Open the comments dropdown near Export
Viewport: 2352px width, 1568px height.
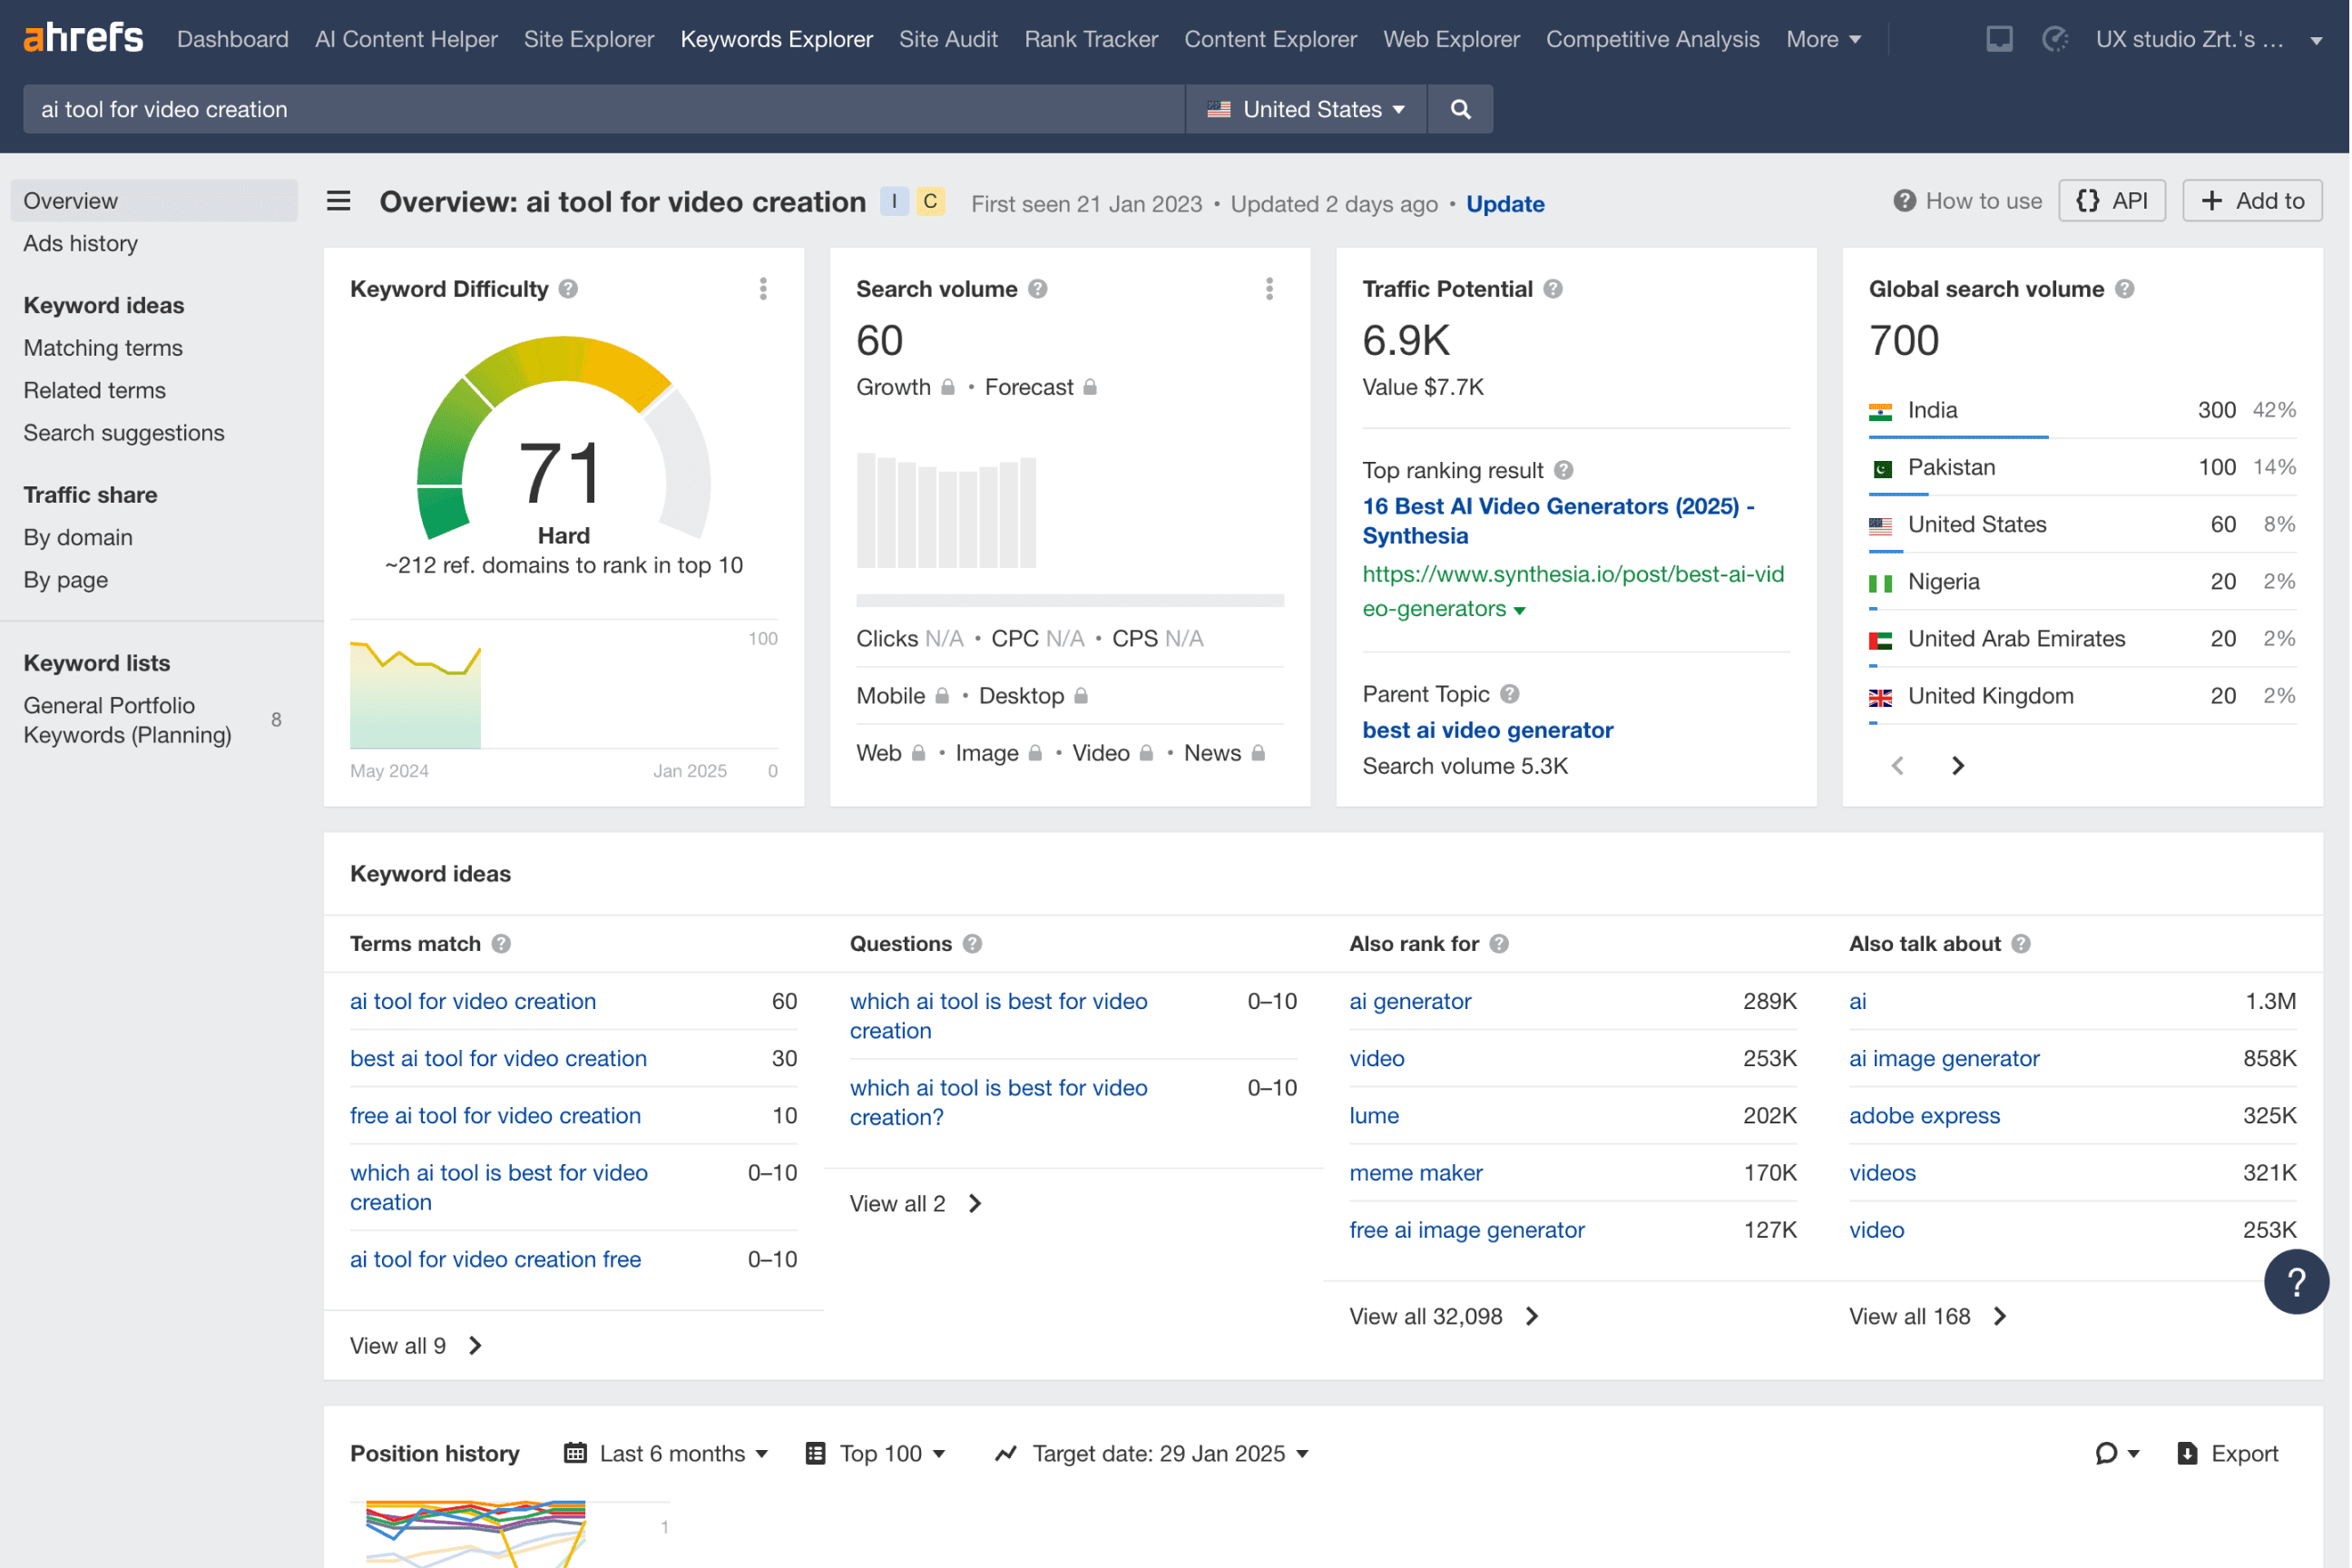point(2117,1453)
